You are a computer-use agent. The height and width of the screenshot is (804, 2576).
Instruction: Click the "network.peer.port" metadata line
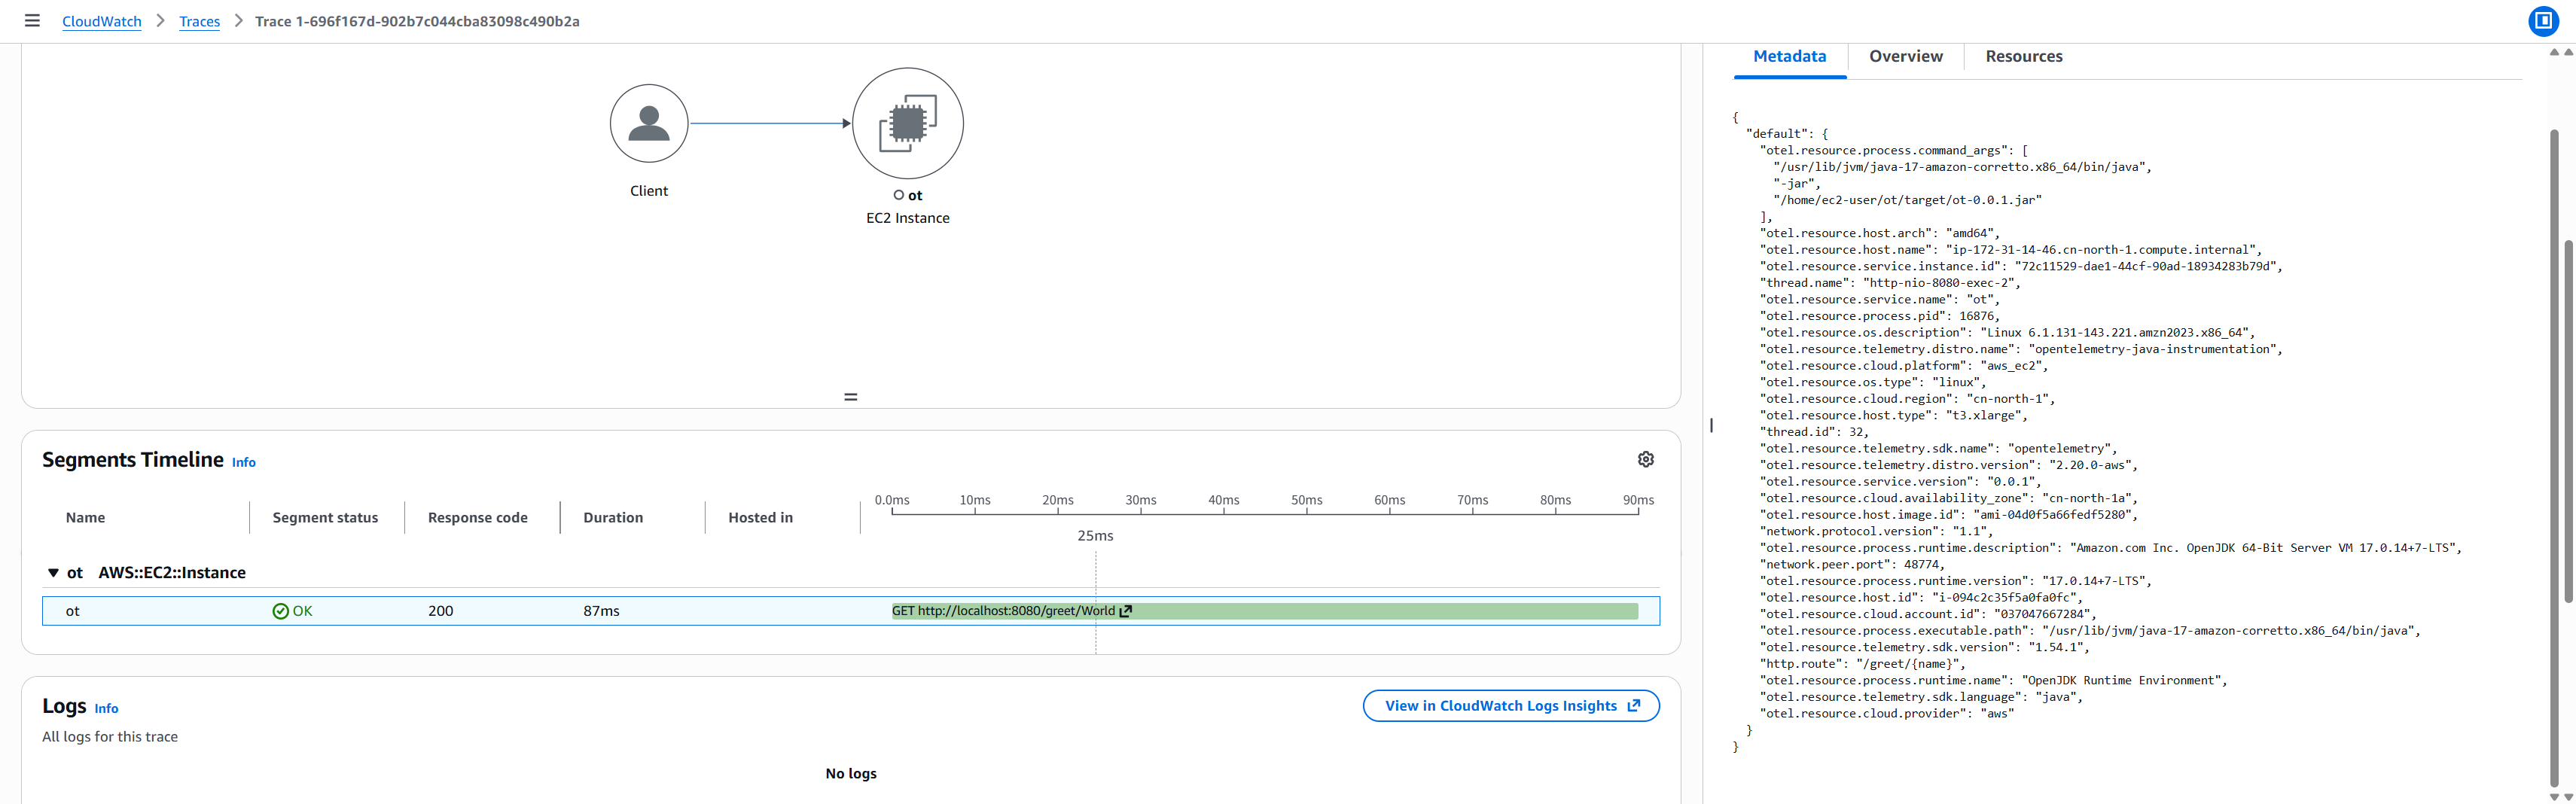click(x=1852, y=565)
